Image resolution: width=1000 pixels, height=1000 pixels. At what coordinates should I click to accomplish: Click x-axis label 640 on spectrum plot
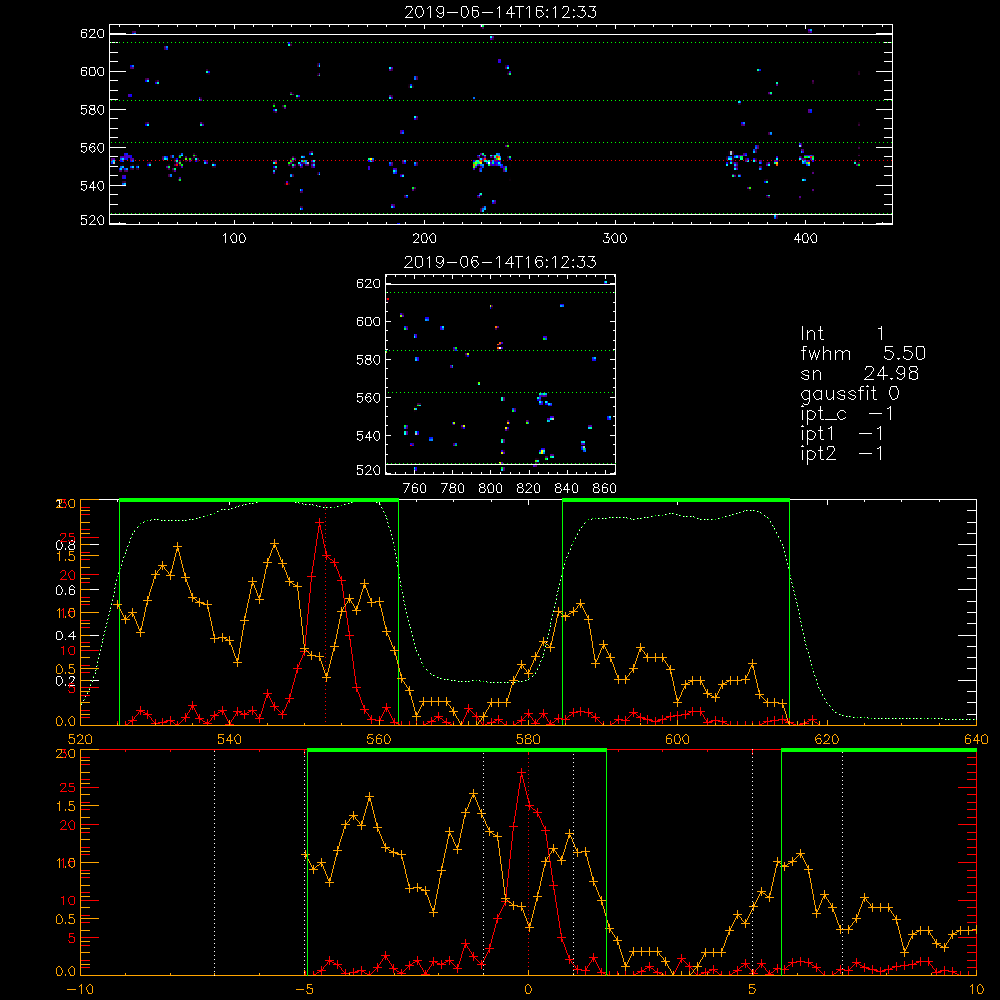[x=976, y=739]
